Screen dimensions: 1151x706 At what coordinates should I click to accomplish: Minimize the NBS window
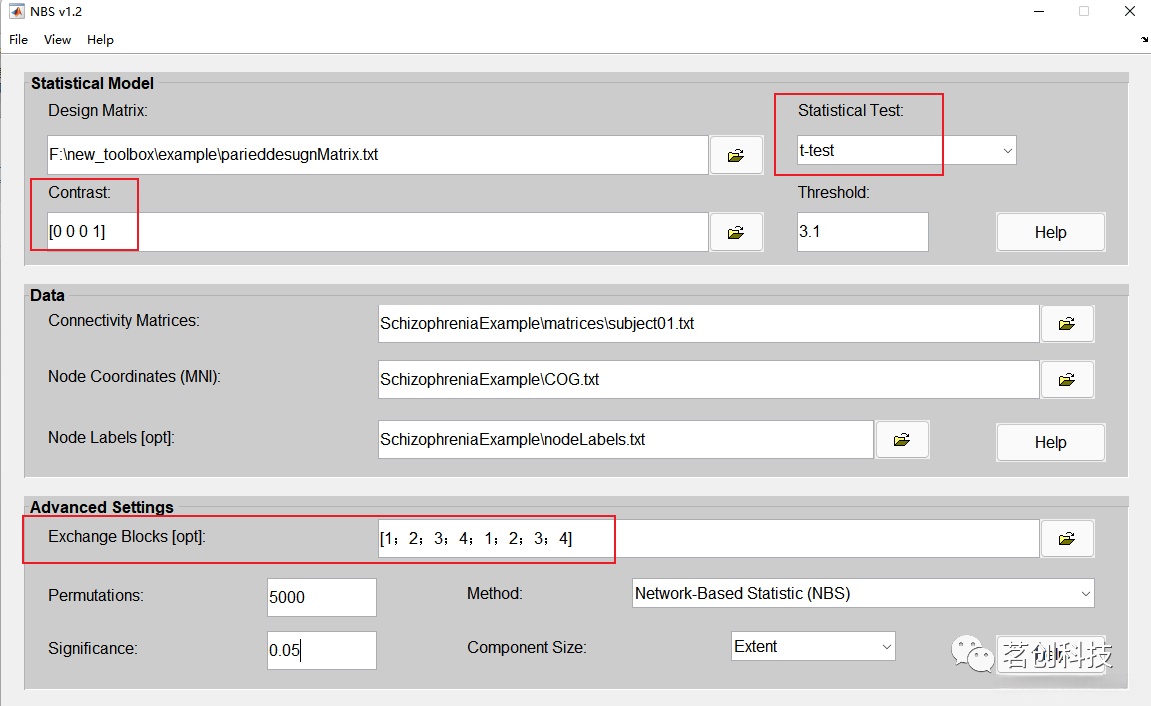tap(1039, 11)
